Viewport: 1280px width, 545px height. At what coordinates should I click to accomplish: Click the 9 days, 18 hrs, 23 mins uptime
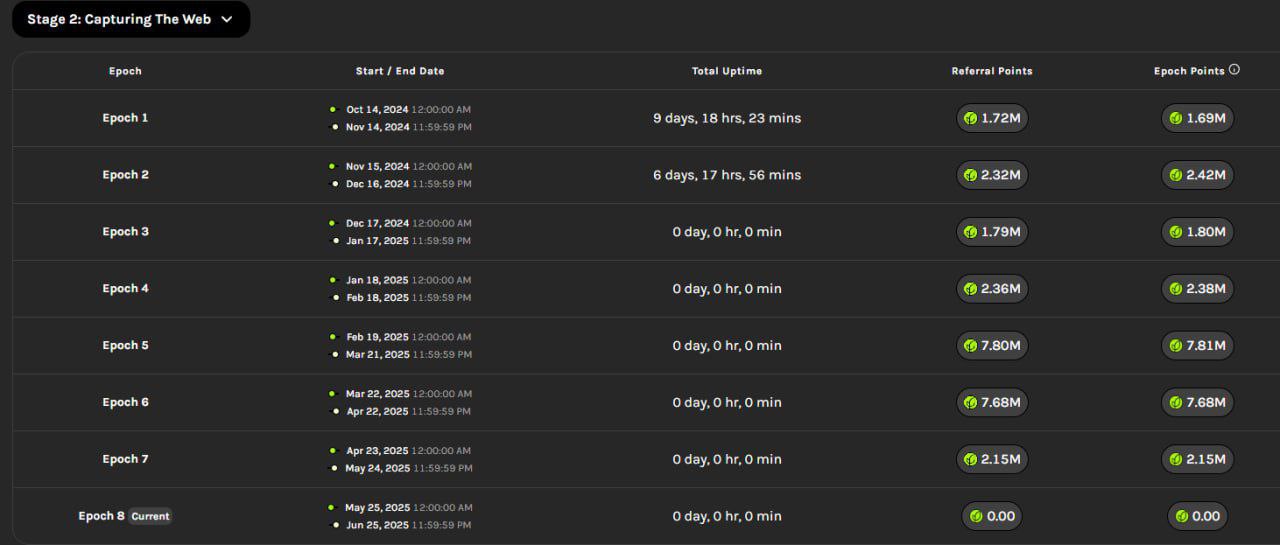tap(727, 118)
